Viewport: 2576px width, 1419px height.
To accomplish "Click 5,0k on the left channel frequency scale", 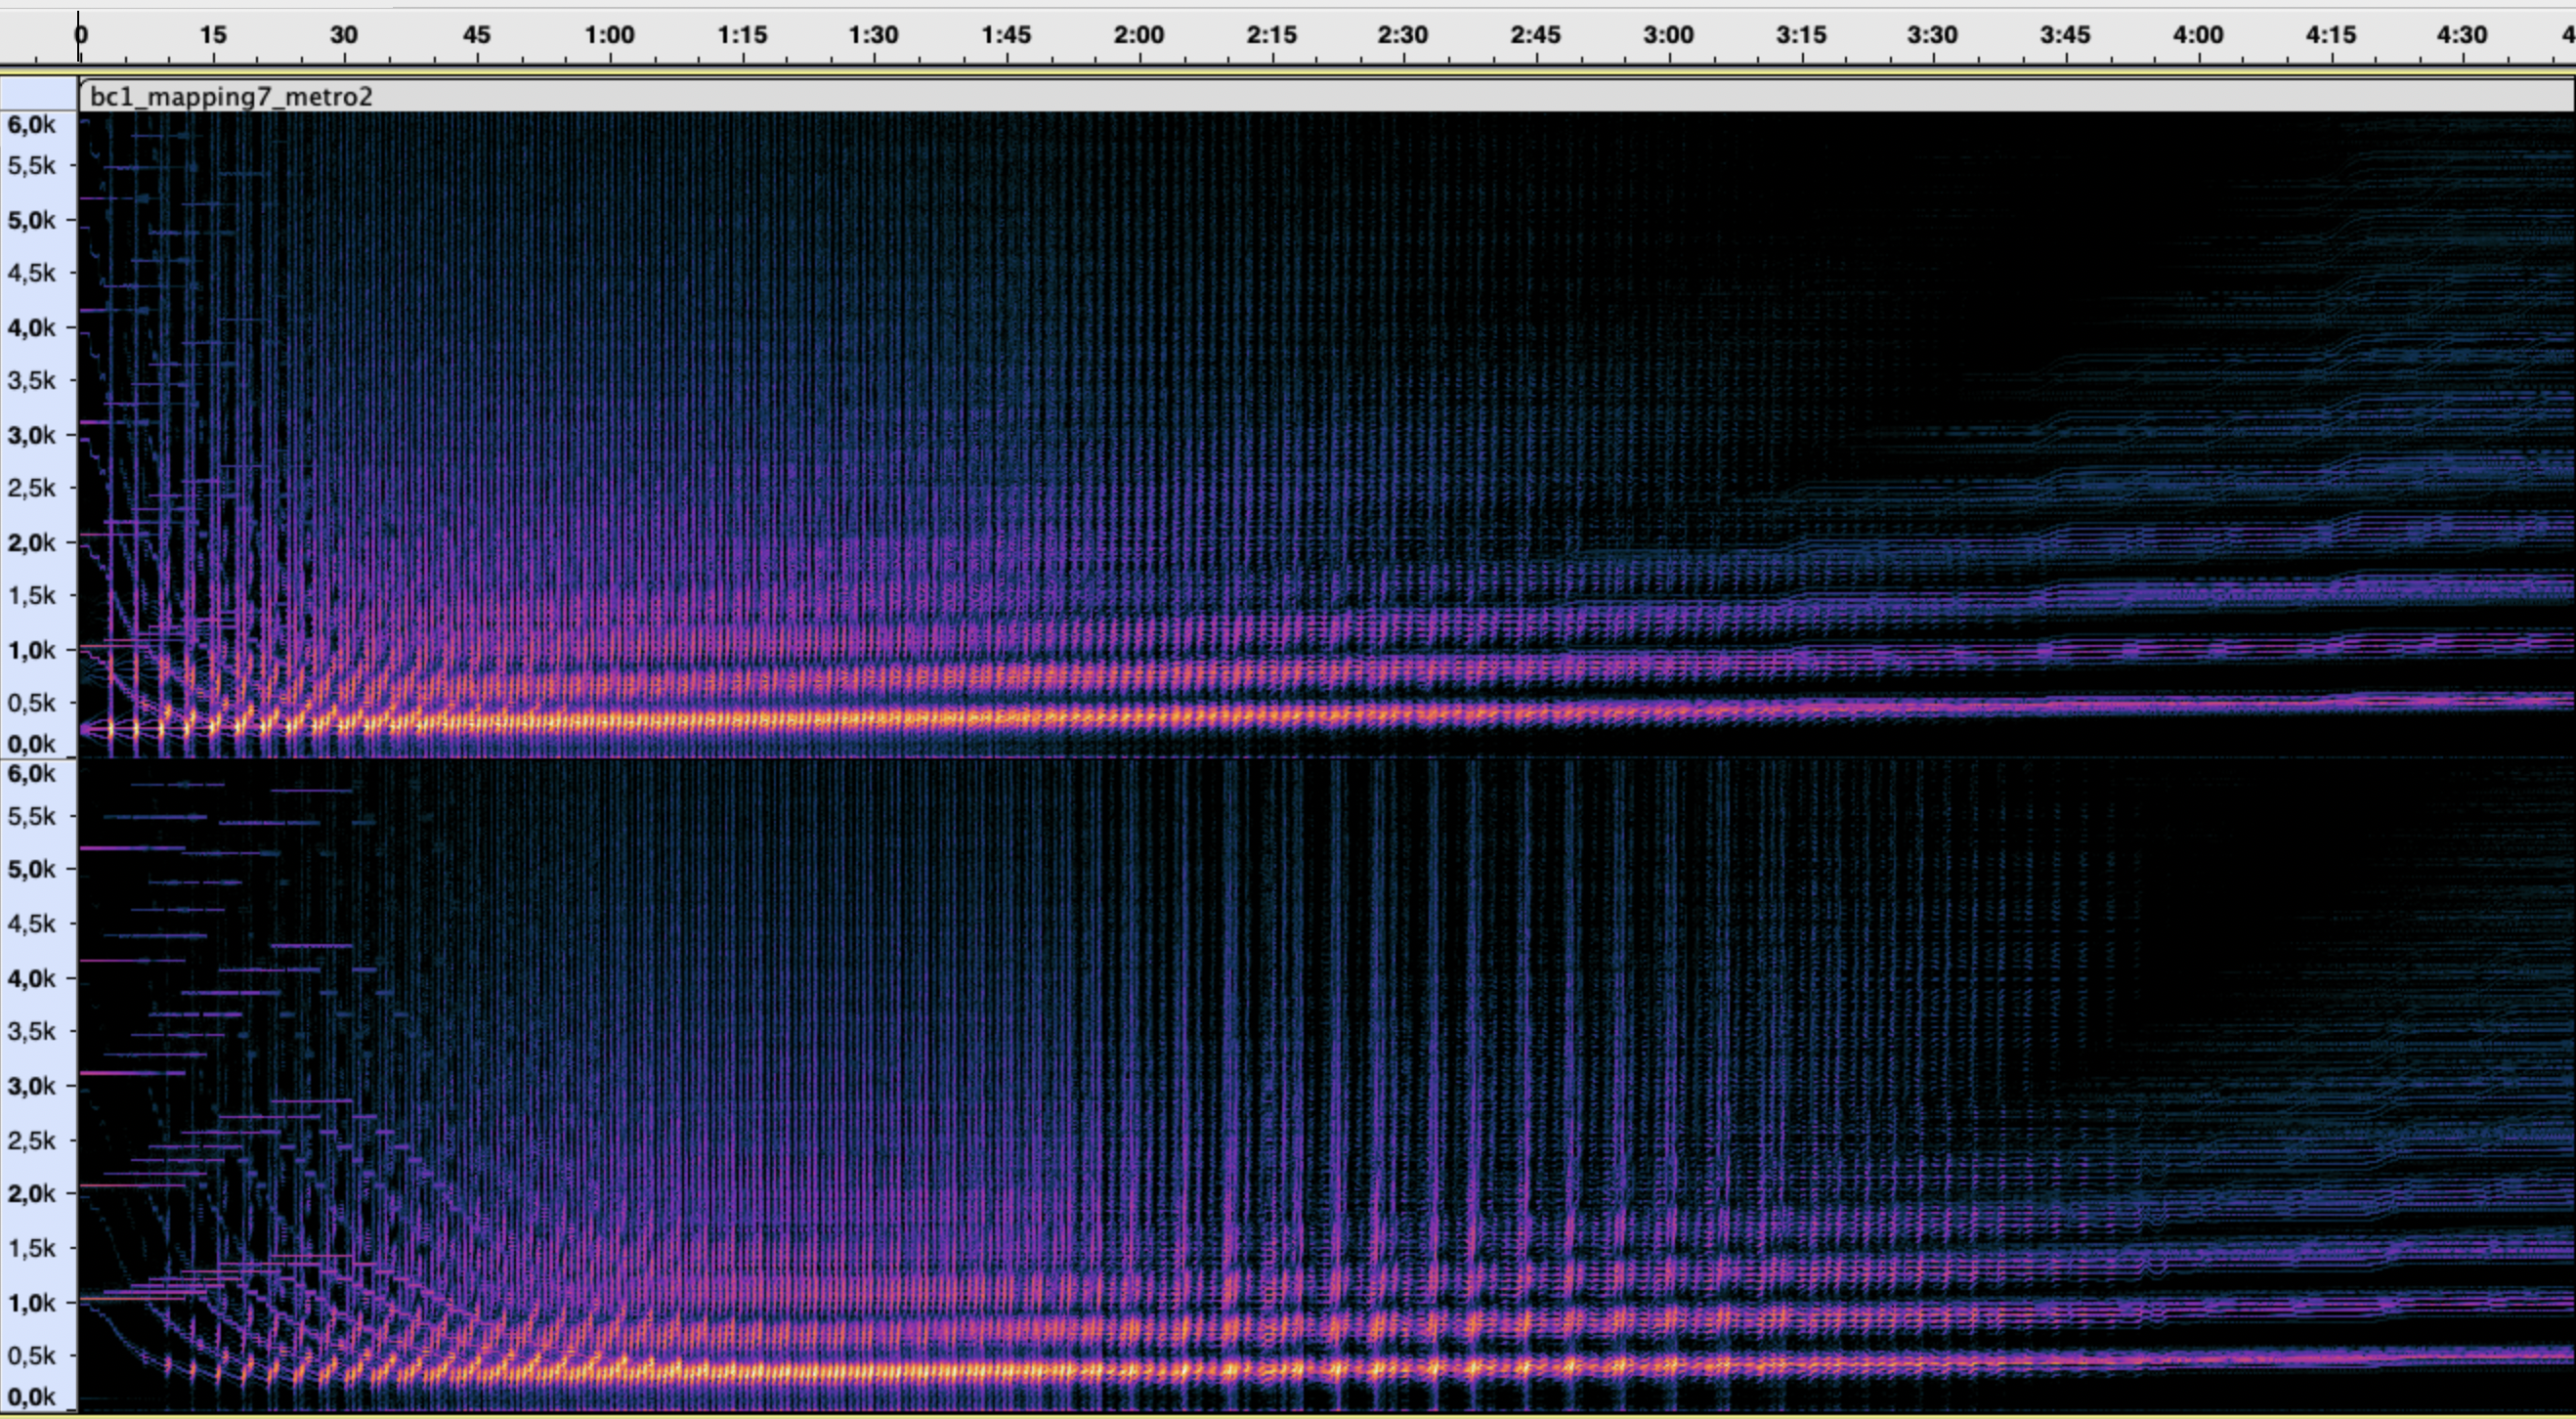I will (x=31, y=220).
